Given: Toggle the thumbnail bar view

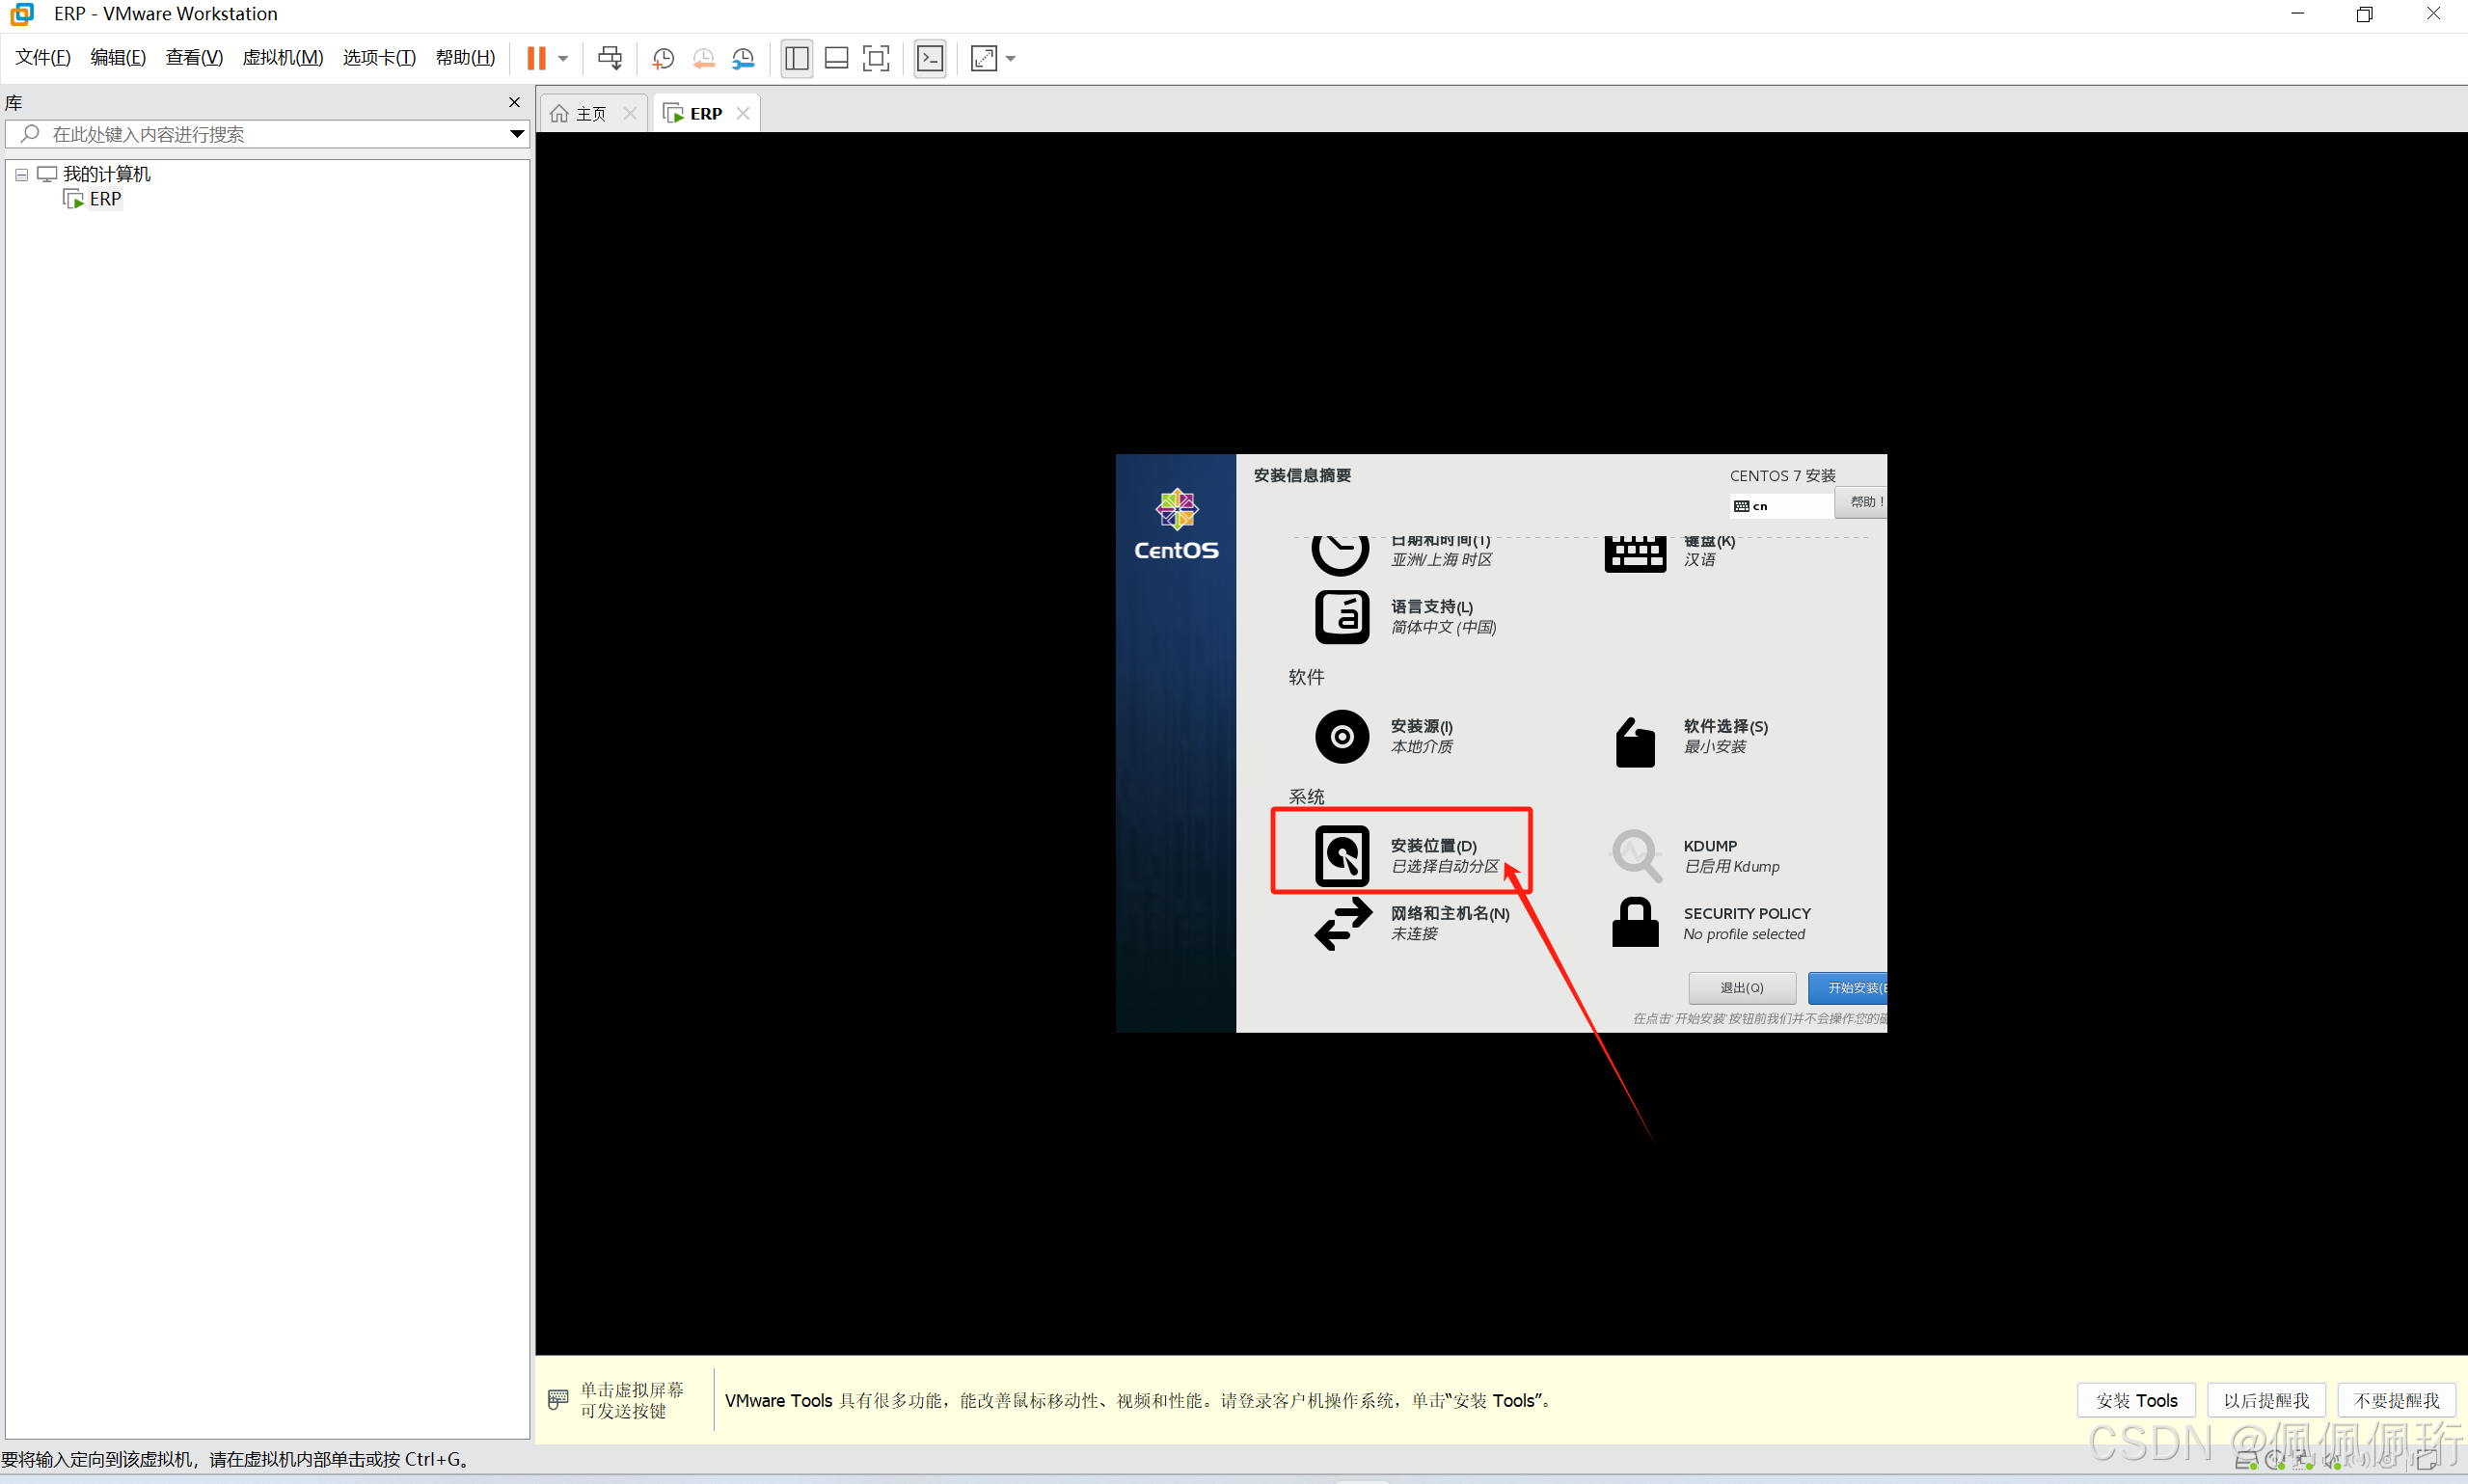Looking at the screenshot, I should pos(836,58).
